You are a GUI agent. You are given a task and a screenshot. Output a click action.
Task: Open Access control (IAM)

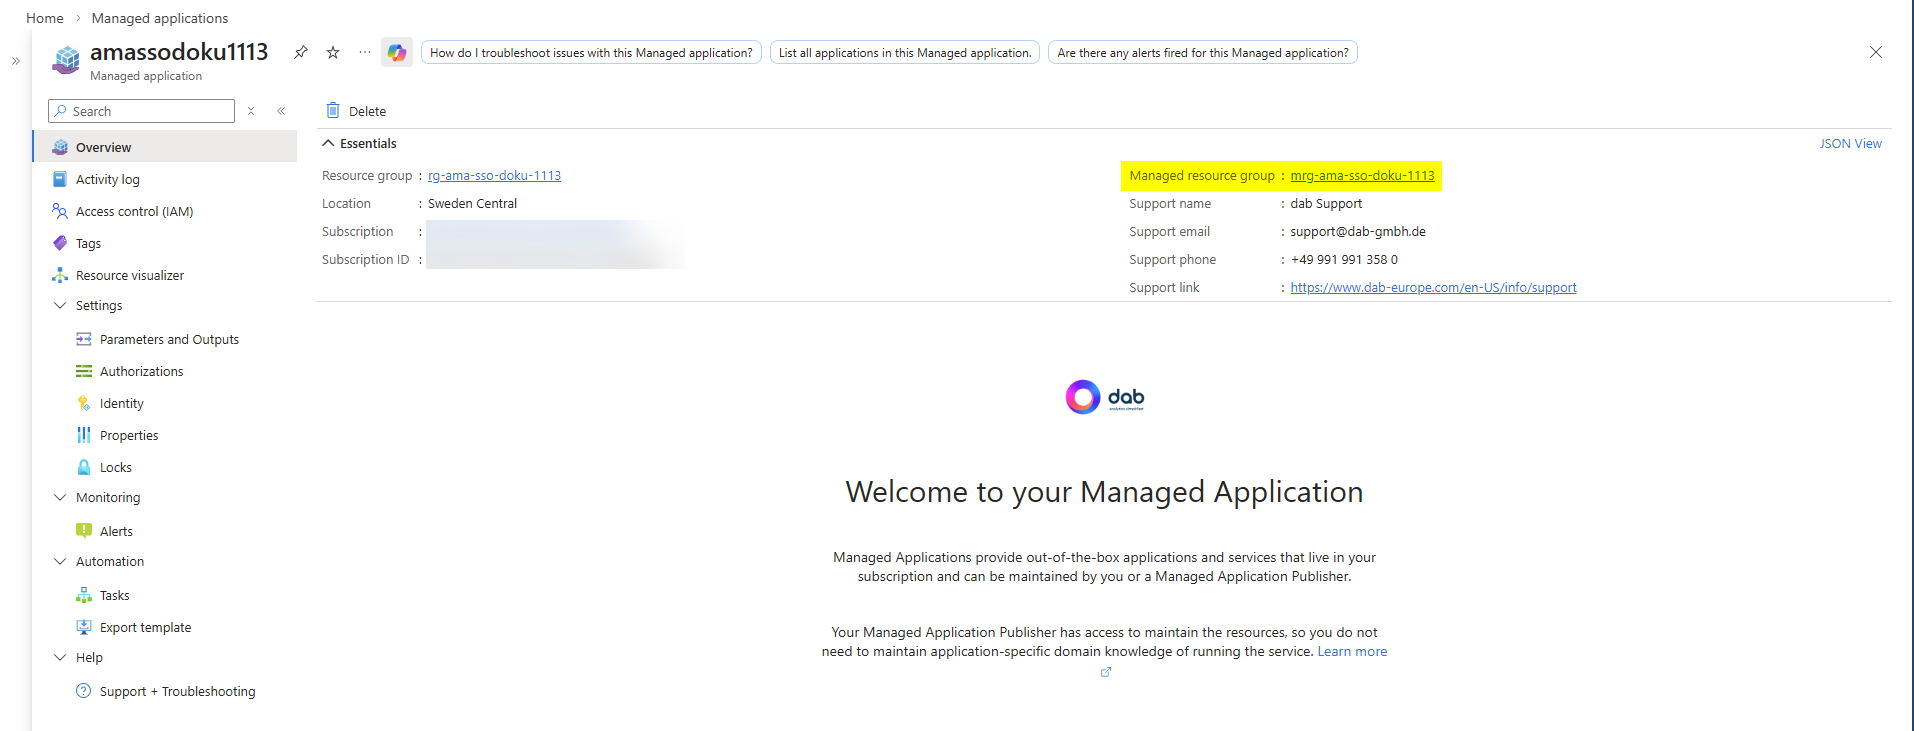click(134, 212)
